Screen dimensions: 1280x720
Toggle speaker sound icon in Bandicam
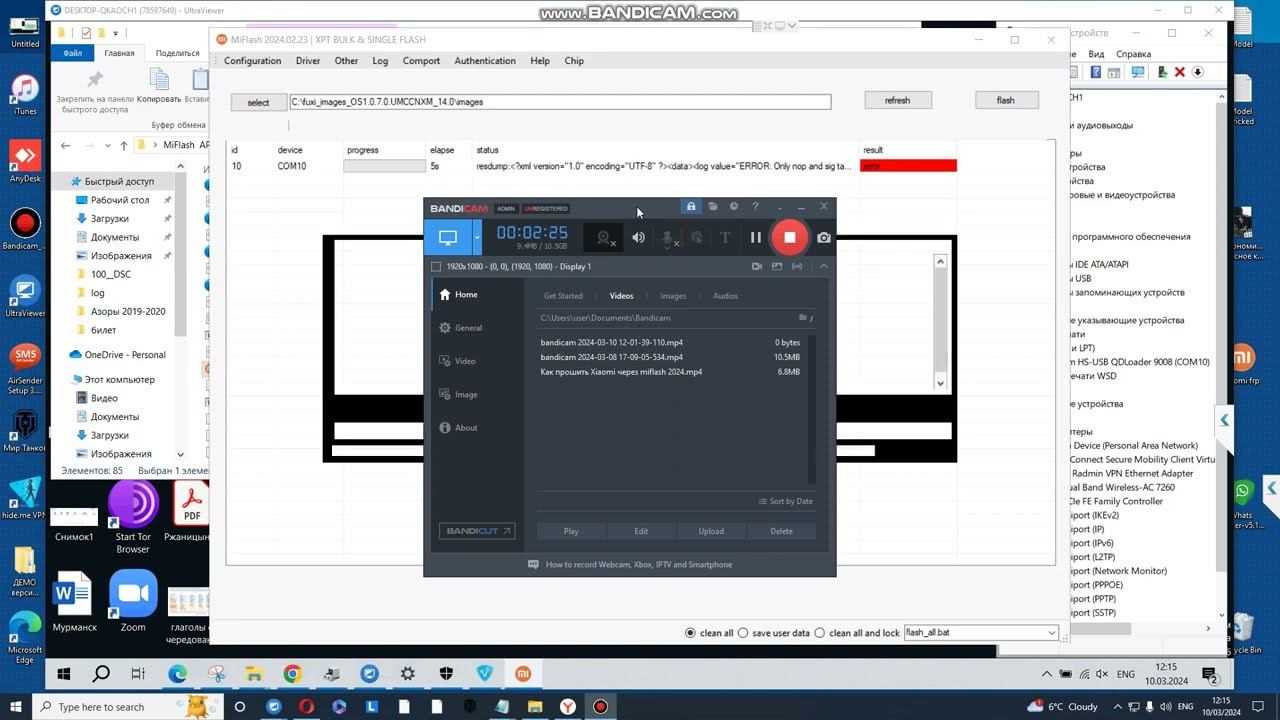[638, 237]
